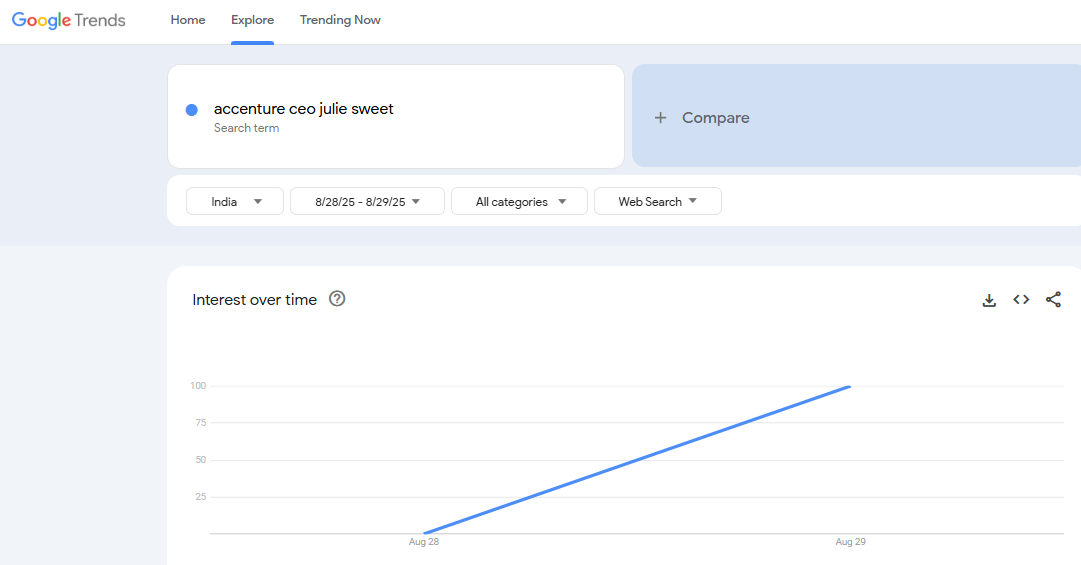
Task: Open the Trending Now tab
Action: [x=340, y=20]
